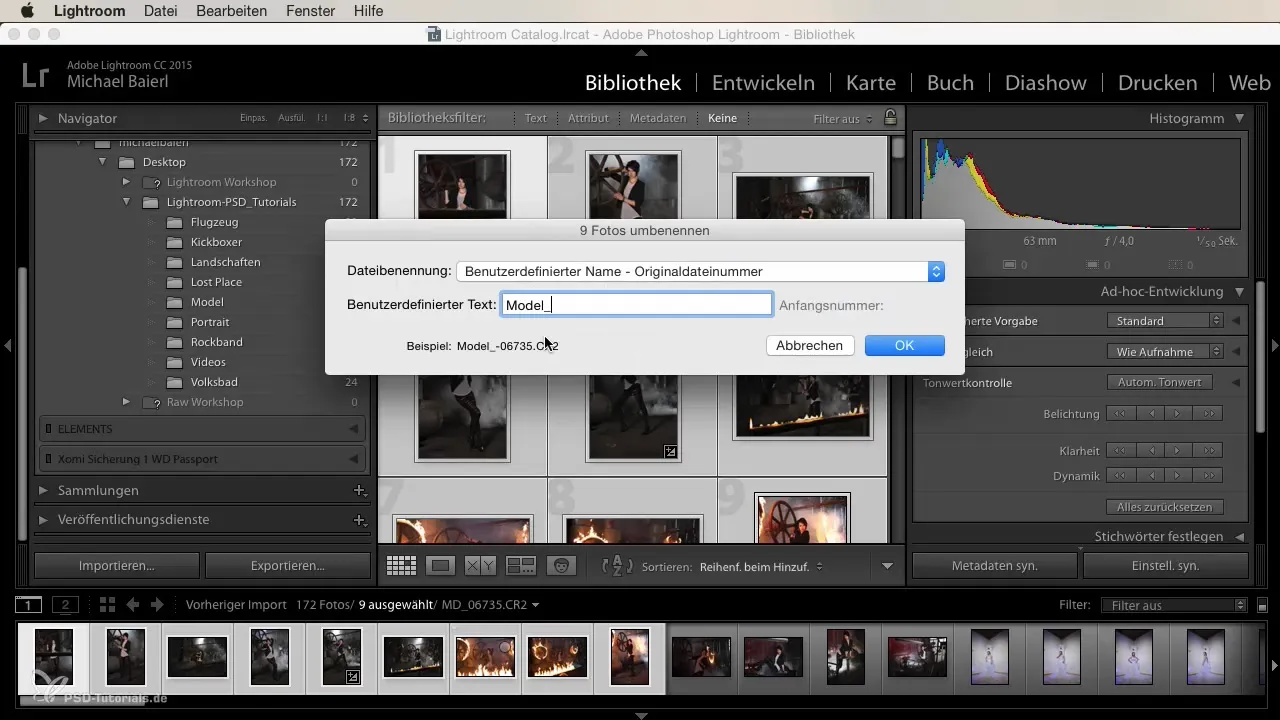Decrease exposure by large step
Screen dimensions: 1280x720
point(1122,414)
